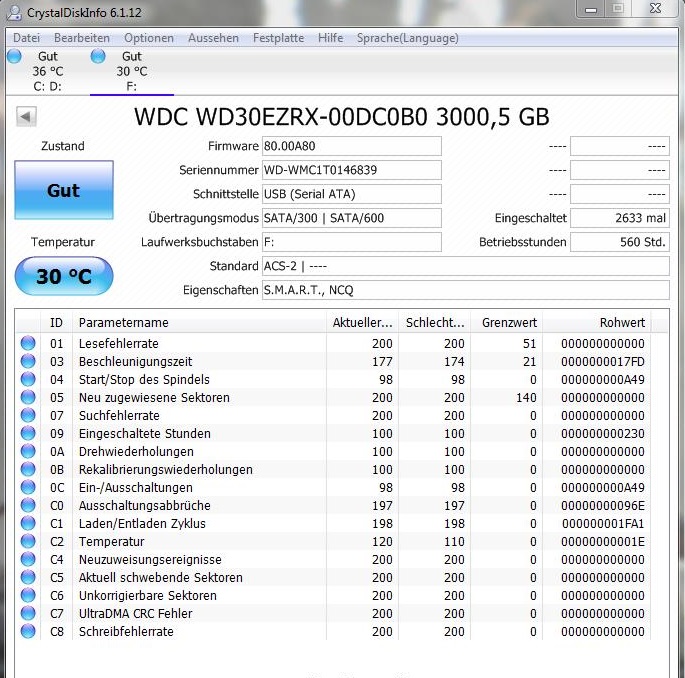Open the Sprache(Language) menu

(x=408, y=38)
